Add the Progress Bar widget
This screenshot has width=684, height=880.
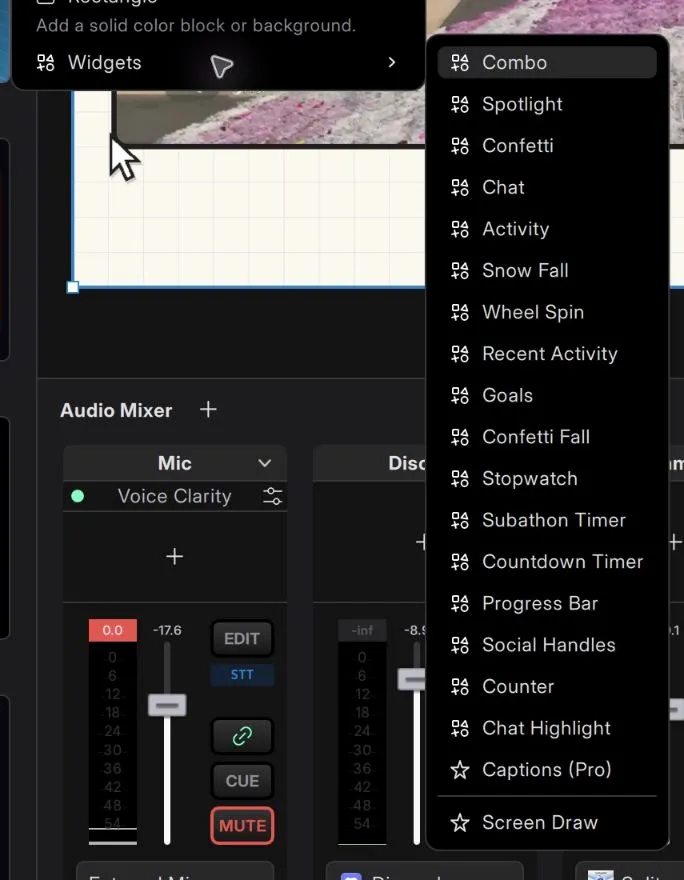pyautogui.click(x=547, y=603)
